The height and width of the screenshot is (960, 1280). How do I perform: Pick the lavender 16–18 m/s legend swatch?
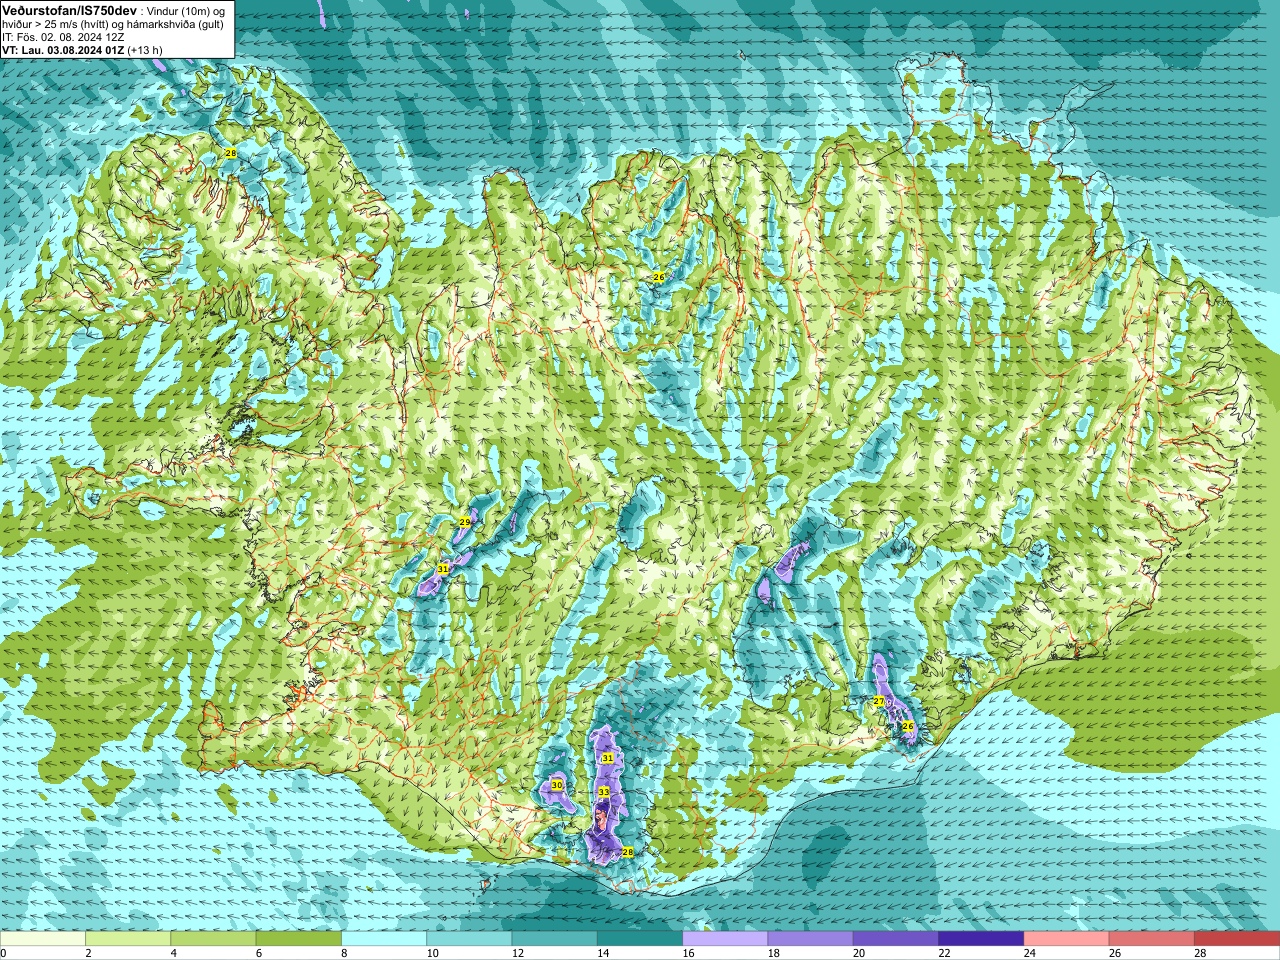725,939
